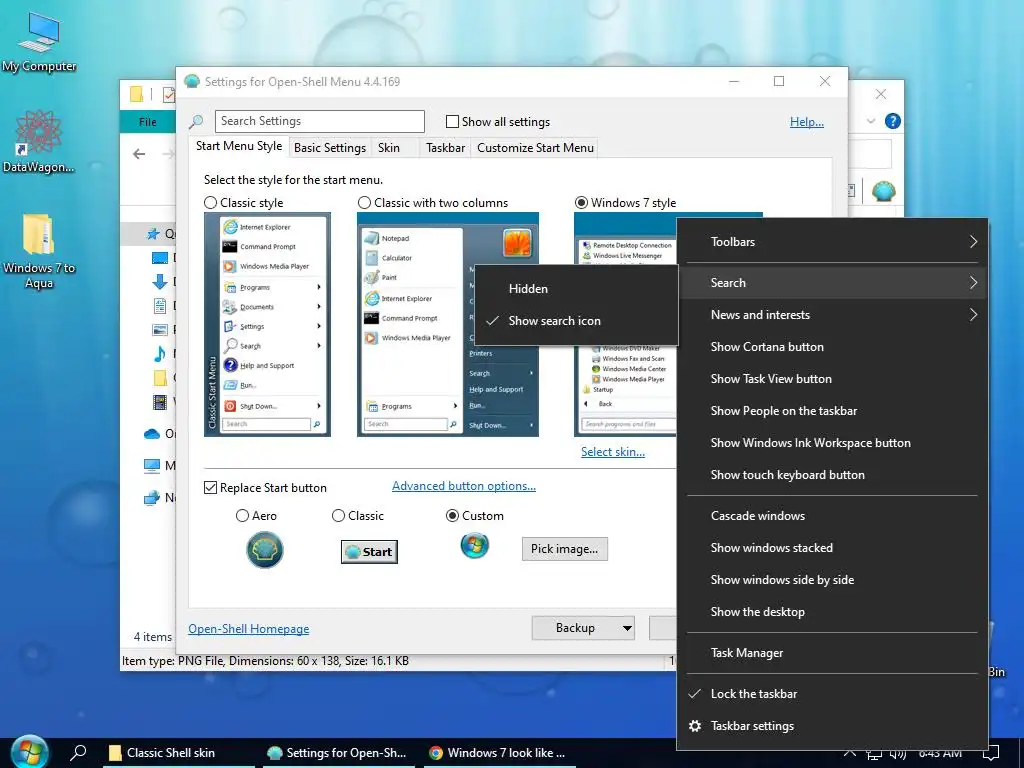
Task: Click the gear icon next to Taskbar settings
Action: 695,726
